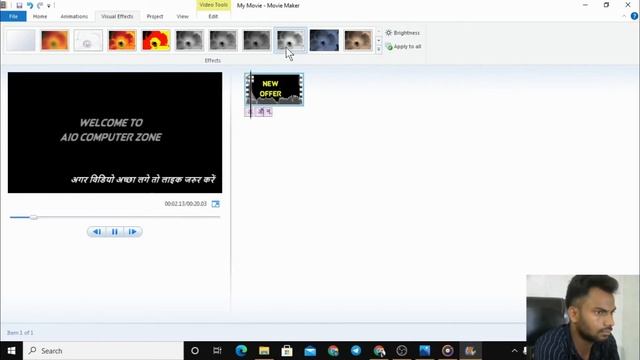Collapse the ribbon with the chevron
The width and height of the screenshot is (640, 360).
[x=624, y=16]
